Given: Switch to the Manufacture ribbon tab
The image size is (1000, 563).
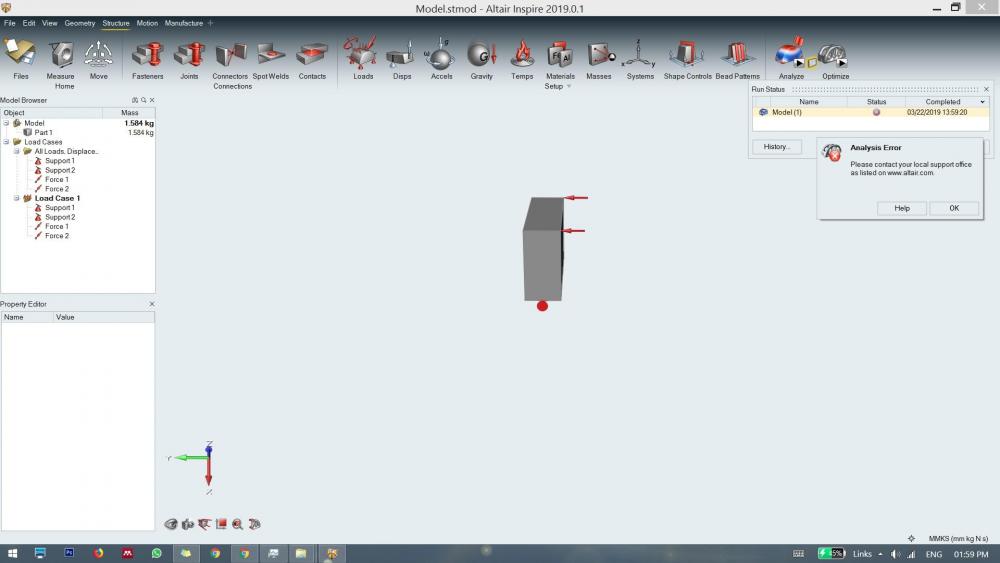Looking at the screenshot, I should (184, 23).
